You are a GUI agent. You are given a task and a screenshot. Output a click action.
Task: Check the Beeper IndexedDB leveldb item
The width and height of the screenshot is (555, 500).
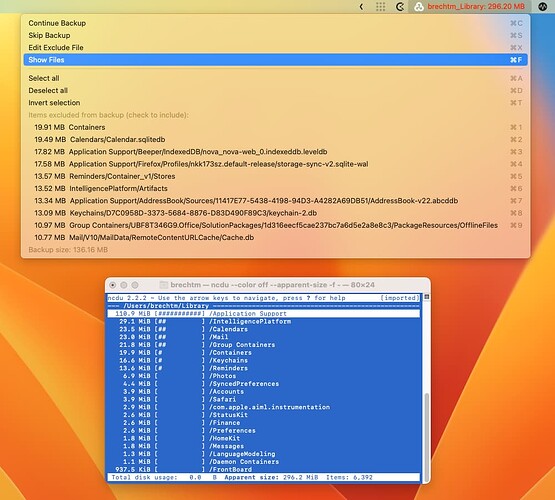tap(275, 152)
